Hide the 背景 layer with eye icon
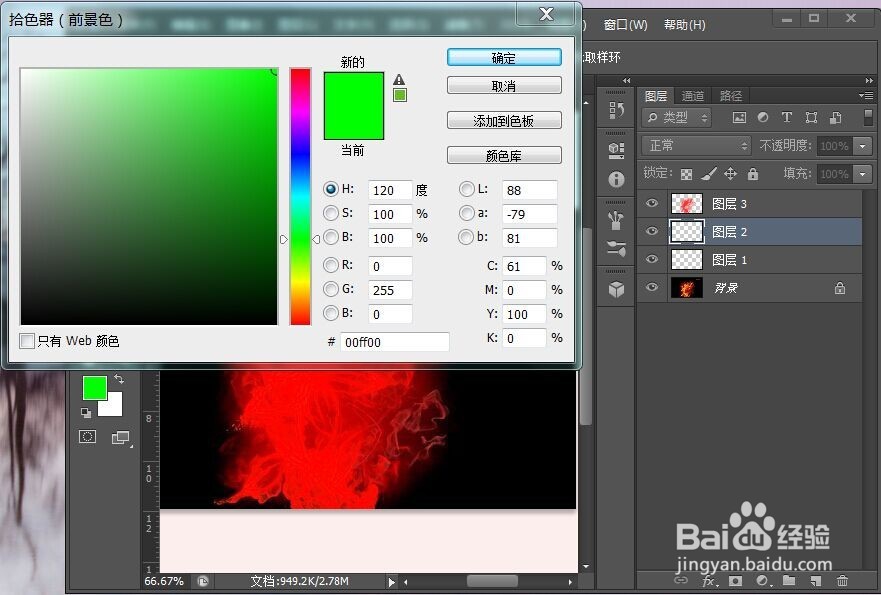This screenshot has width=881, height=595. (x=652, y=287)
